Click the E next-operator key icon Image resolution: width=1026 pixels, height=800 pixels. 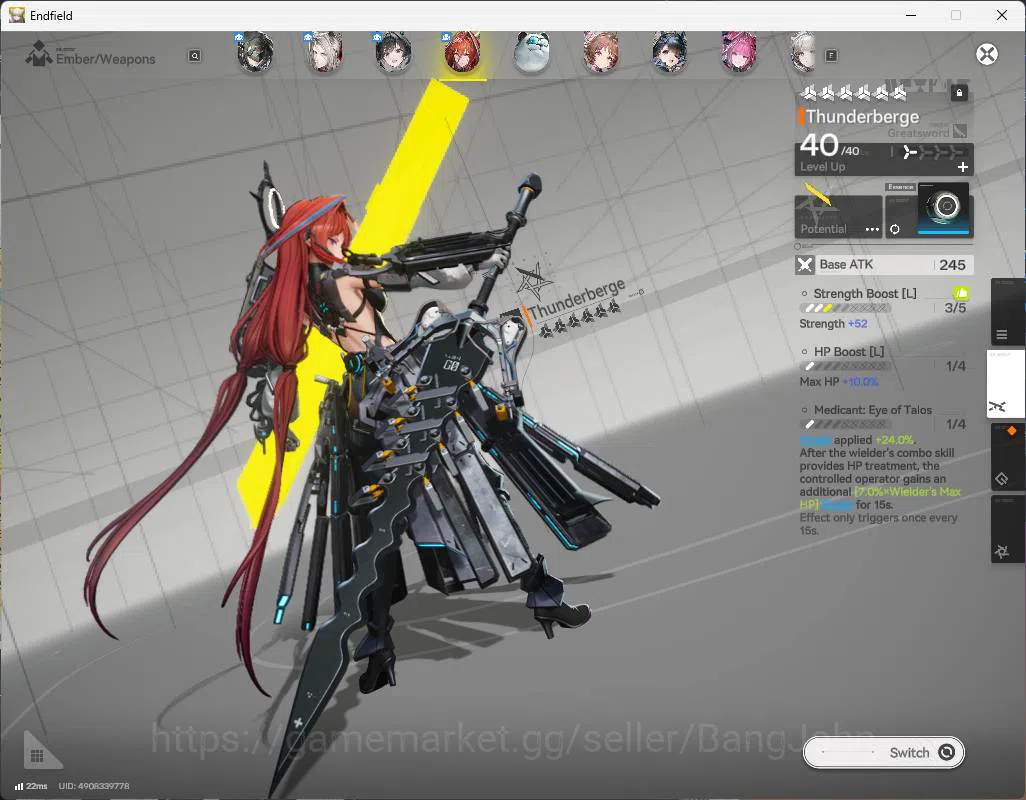[x=831, y=56]
